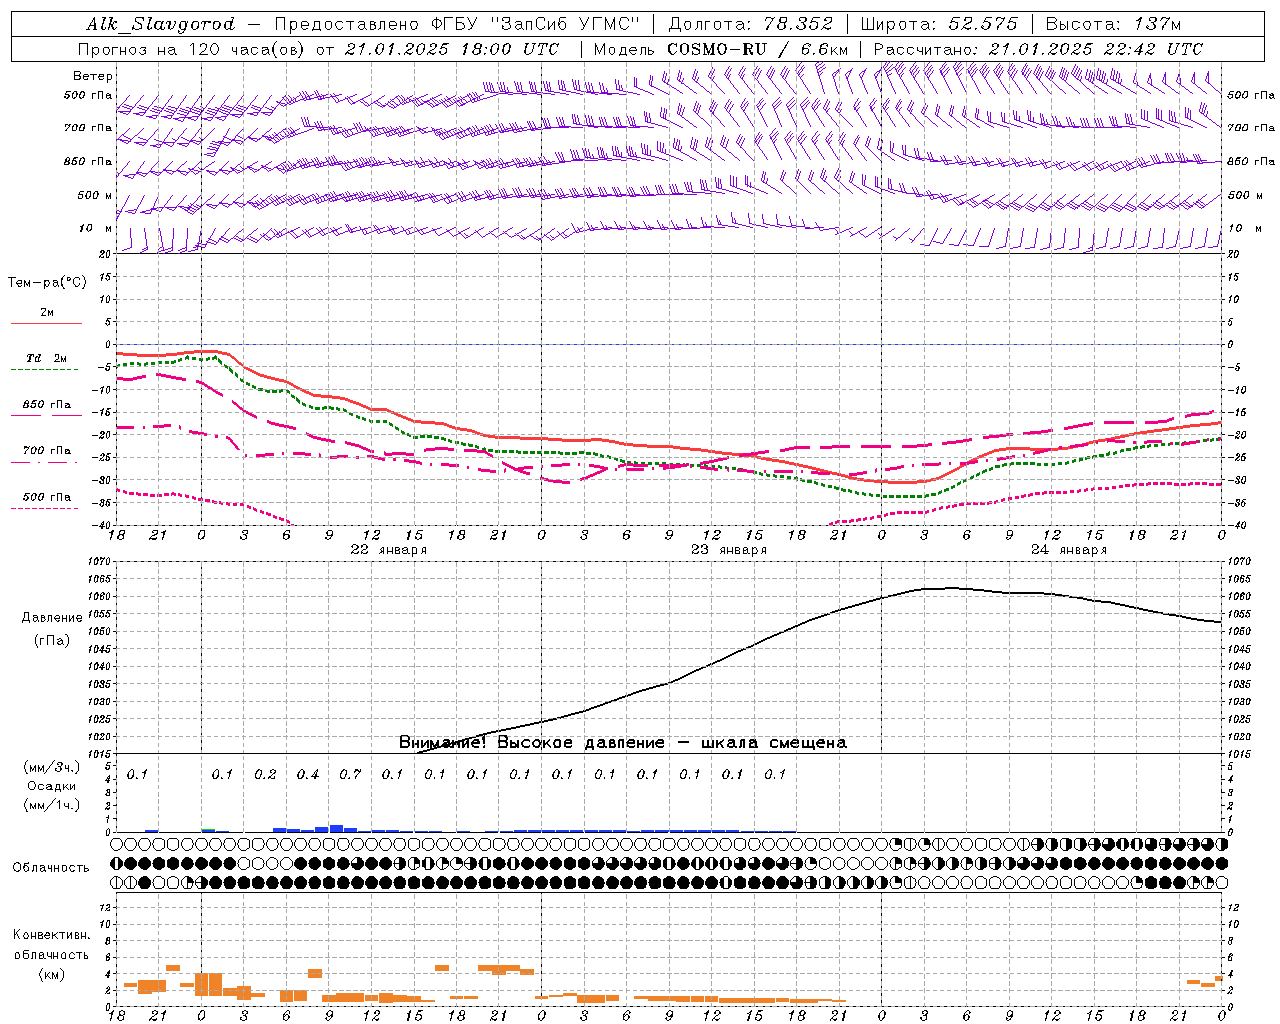Click the Высота 137м header field

pyautogui.click(x=1113, y=24)
